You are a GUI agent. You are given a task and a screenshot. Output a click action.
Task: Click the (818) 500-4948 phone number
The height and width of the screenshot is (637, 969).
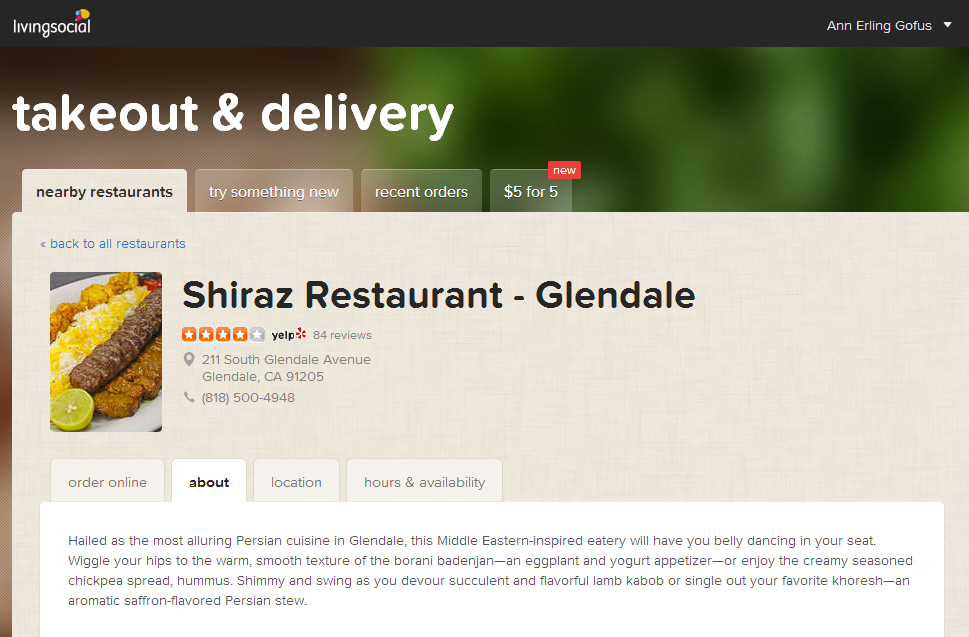coord(248,397)
